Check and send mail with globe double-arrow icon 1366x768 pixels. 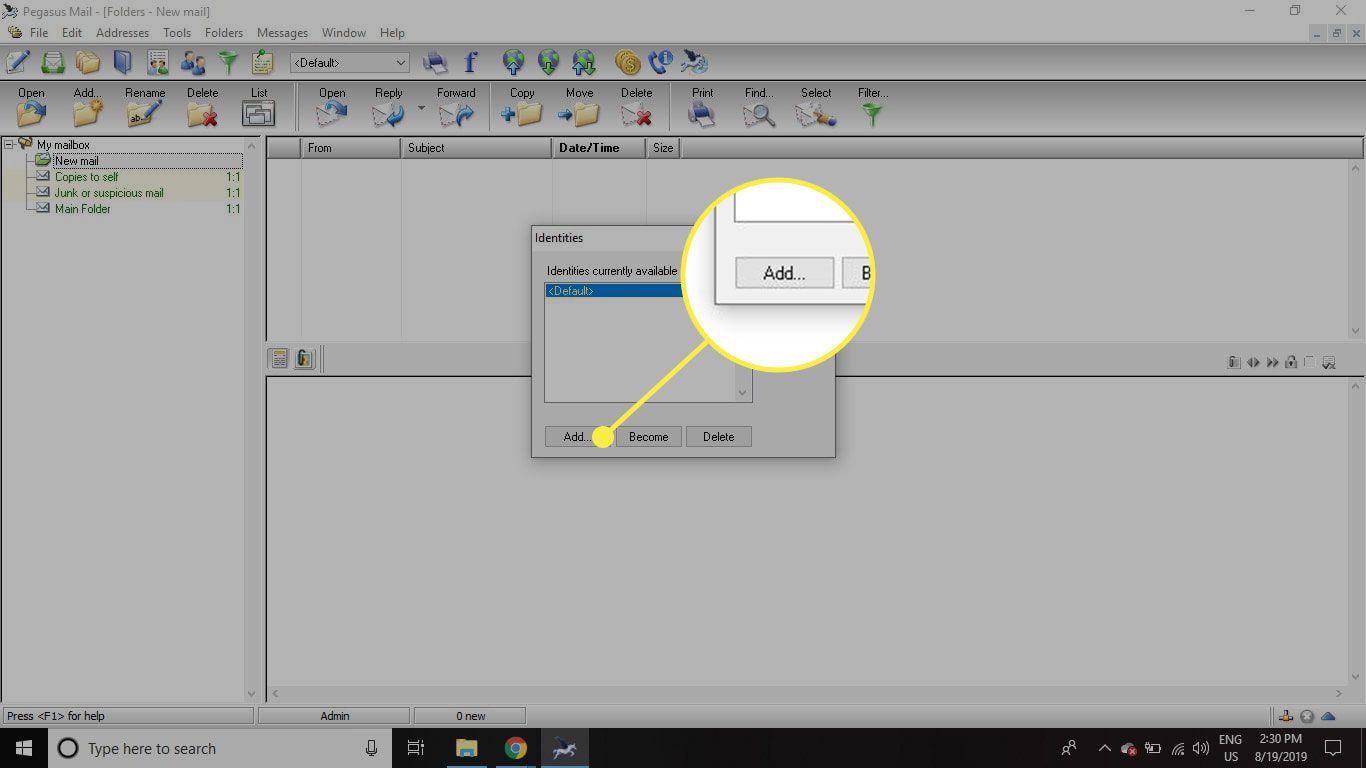click(584, 62)
